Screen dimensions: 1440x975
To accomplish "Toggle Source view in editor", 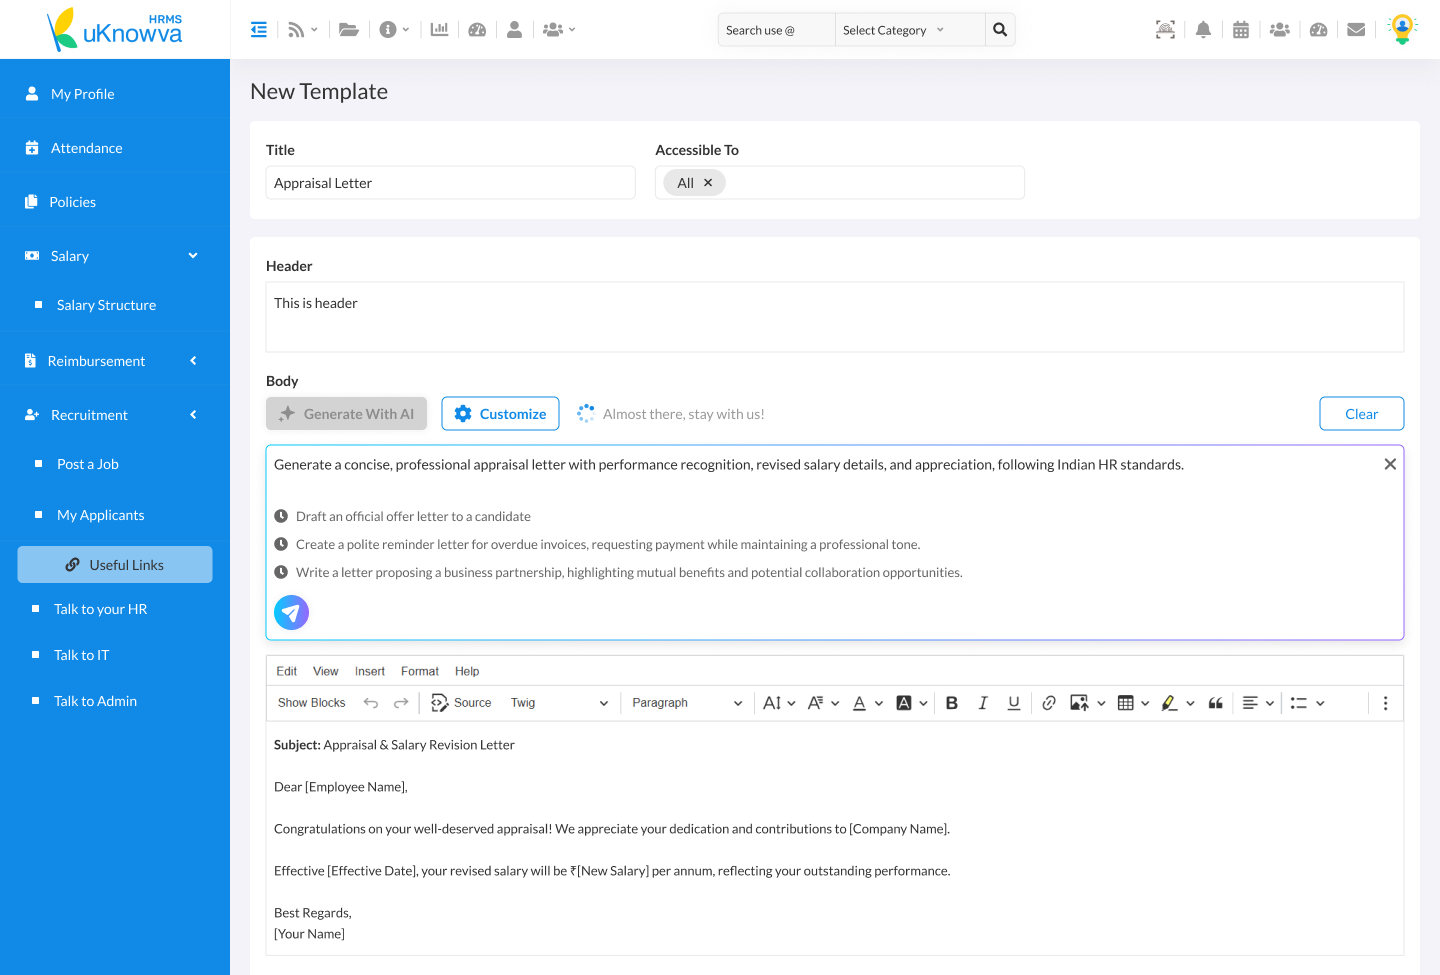I will (461, 703).
